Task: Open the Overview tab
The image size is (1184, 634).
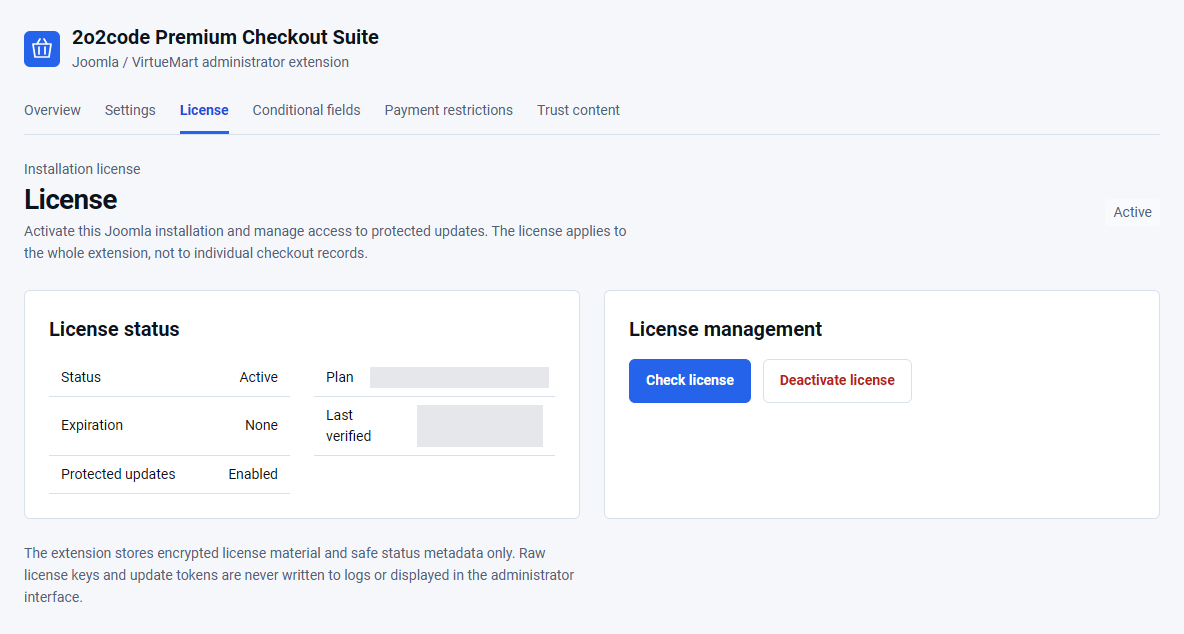Action: pos(52,110)
